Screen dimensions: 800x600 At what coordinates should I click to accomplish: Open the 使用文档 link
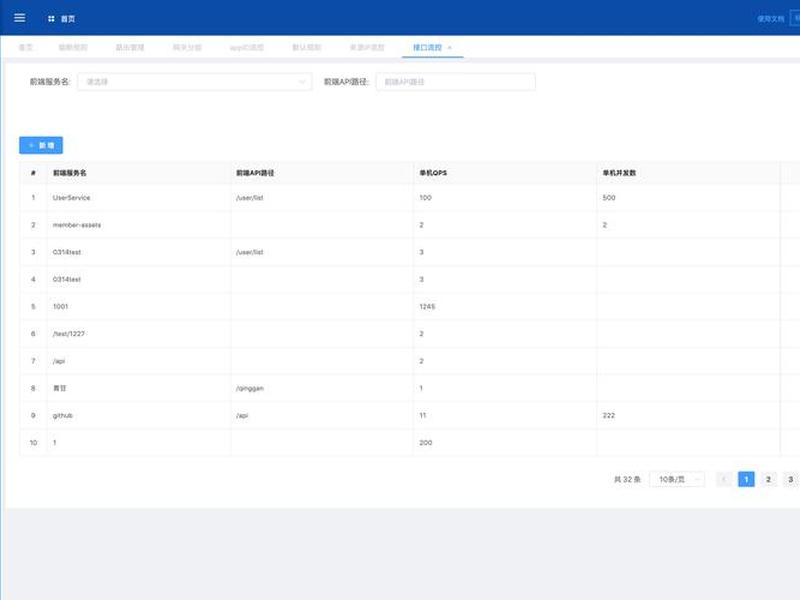point(770,19)
